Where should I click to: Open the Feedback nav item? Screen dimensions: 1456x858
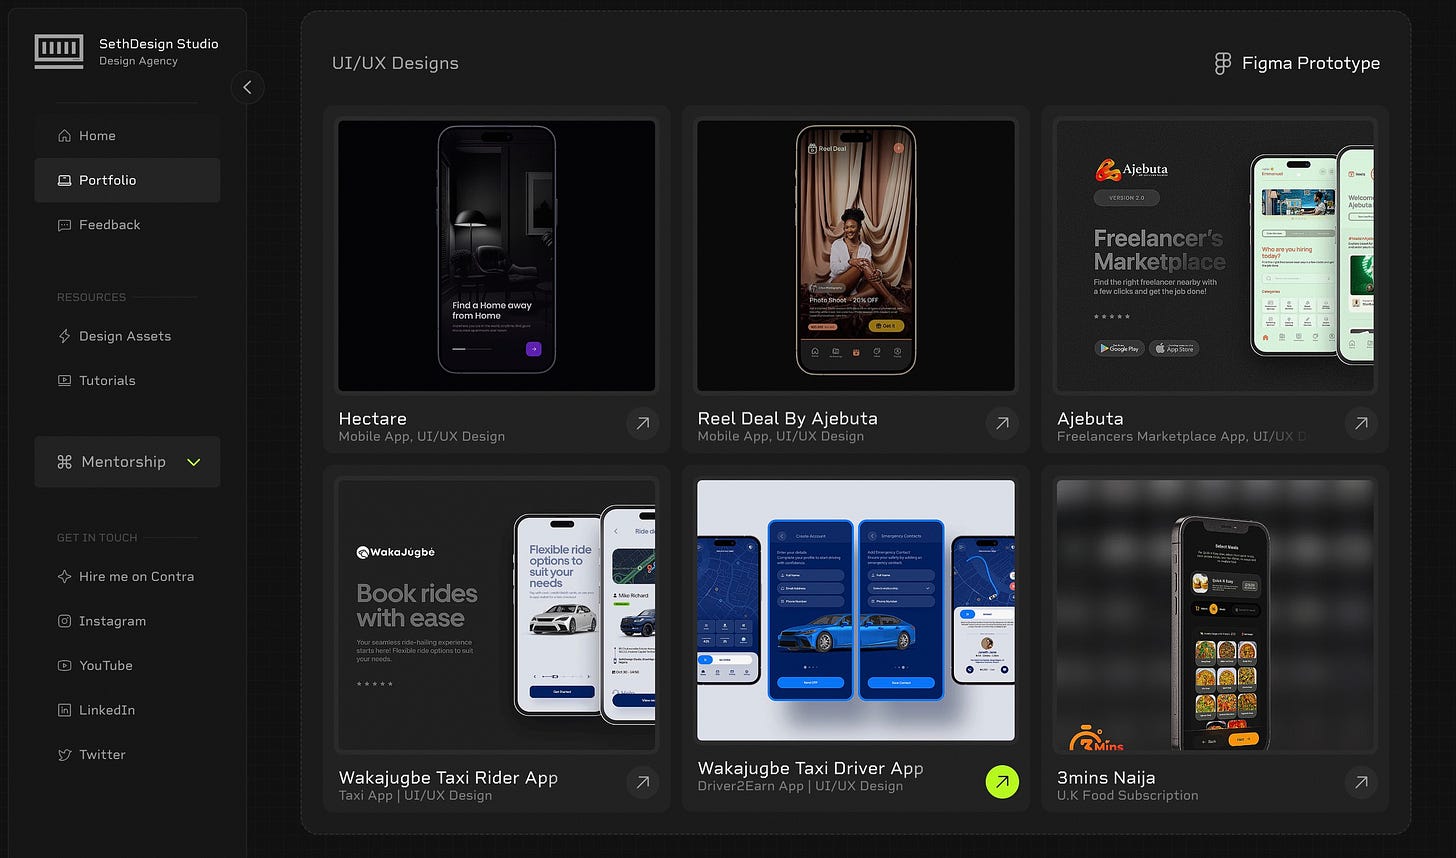click(127, 225)
